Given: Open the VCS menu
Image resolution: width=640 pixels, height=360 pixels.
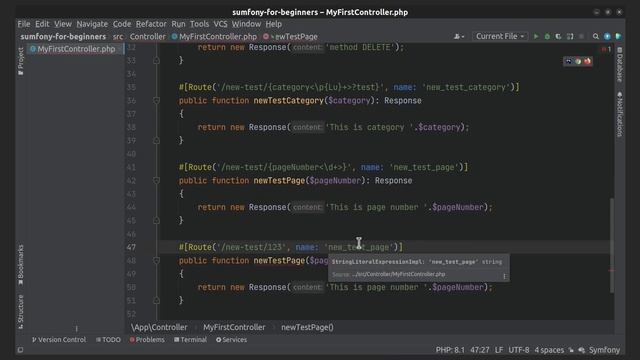Looking at the screenshot, I should pyautogui.click(x=220, y=24).
